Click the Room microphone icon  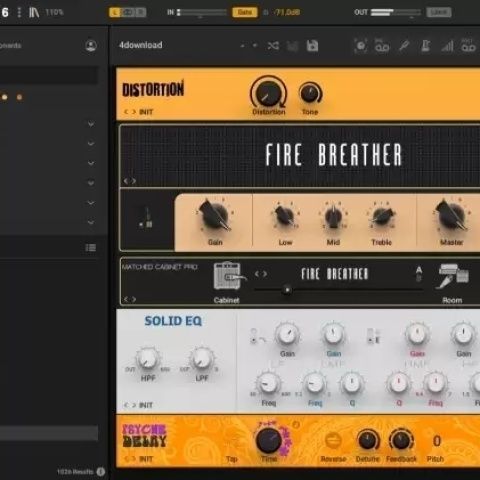click(453, 277)
